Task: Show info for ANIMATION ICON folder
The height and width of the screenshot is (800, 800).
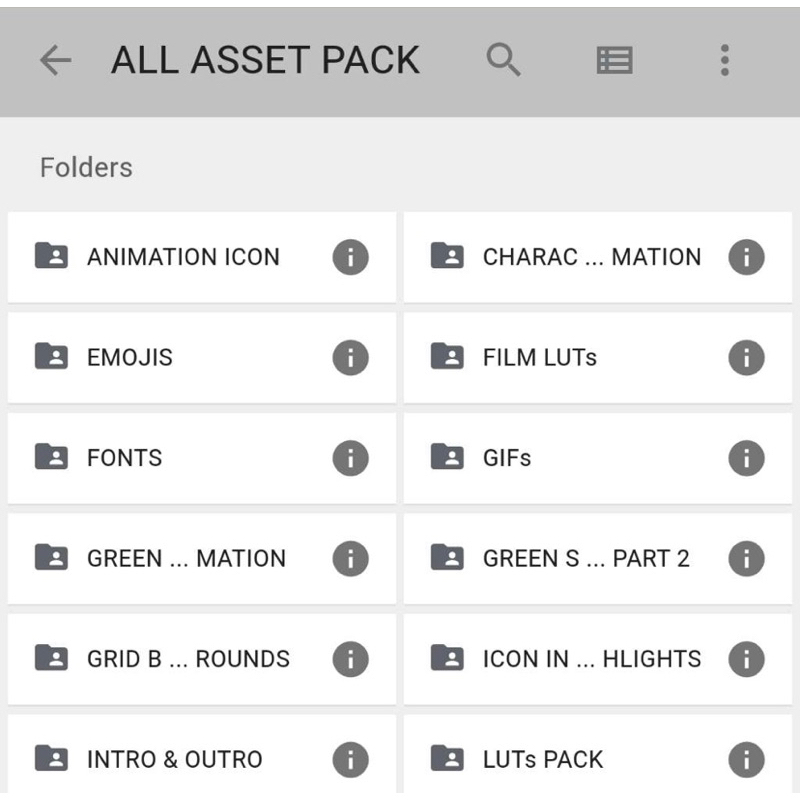Action: [350, 257]
